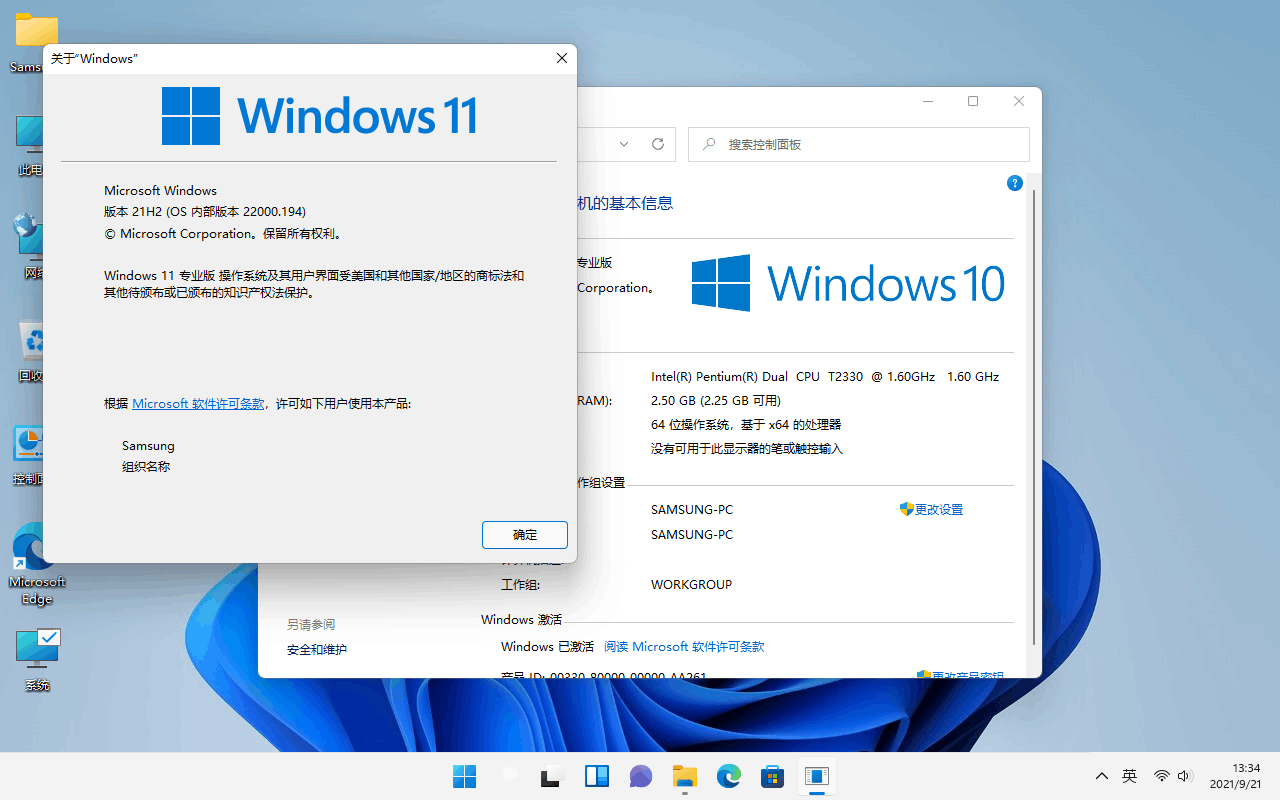Launch the Chat app from taskbar
The width and height of the screenshot is (1280, 800).
pyautogui.click(x=641, y=776)
